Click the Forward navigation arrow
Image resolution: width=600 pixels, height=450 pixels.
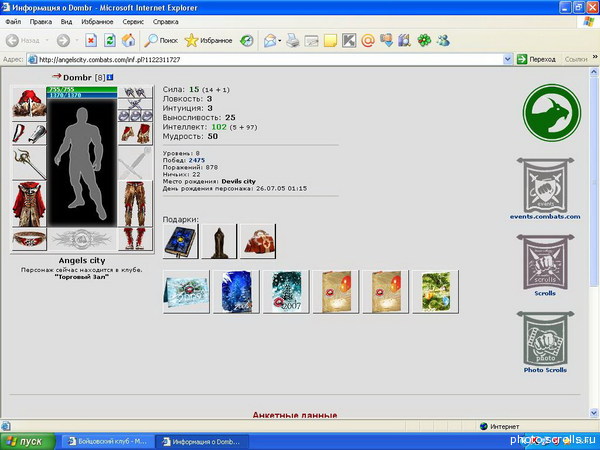tap(63, 40)
